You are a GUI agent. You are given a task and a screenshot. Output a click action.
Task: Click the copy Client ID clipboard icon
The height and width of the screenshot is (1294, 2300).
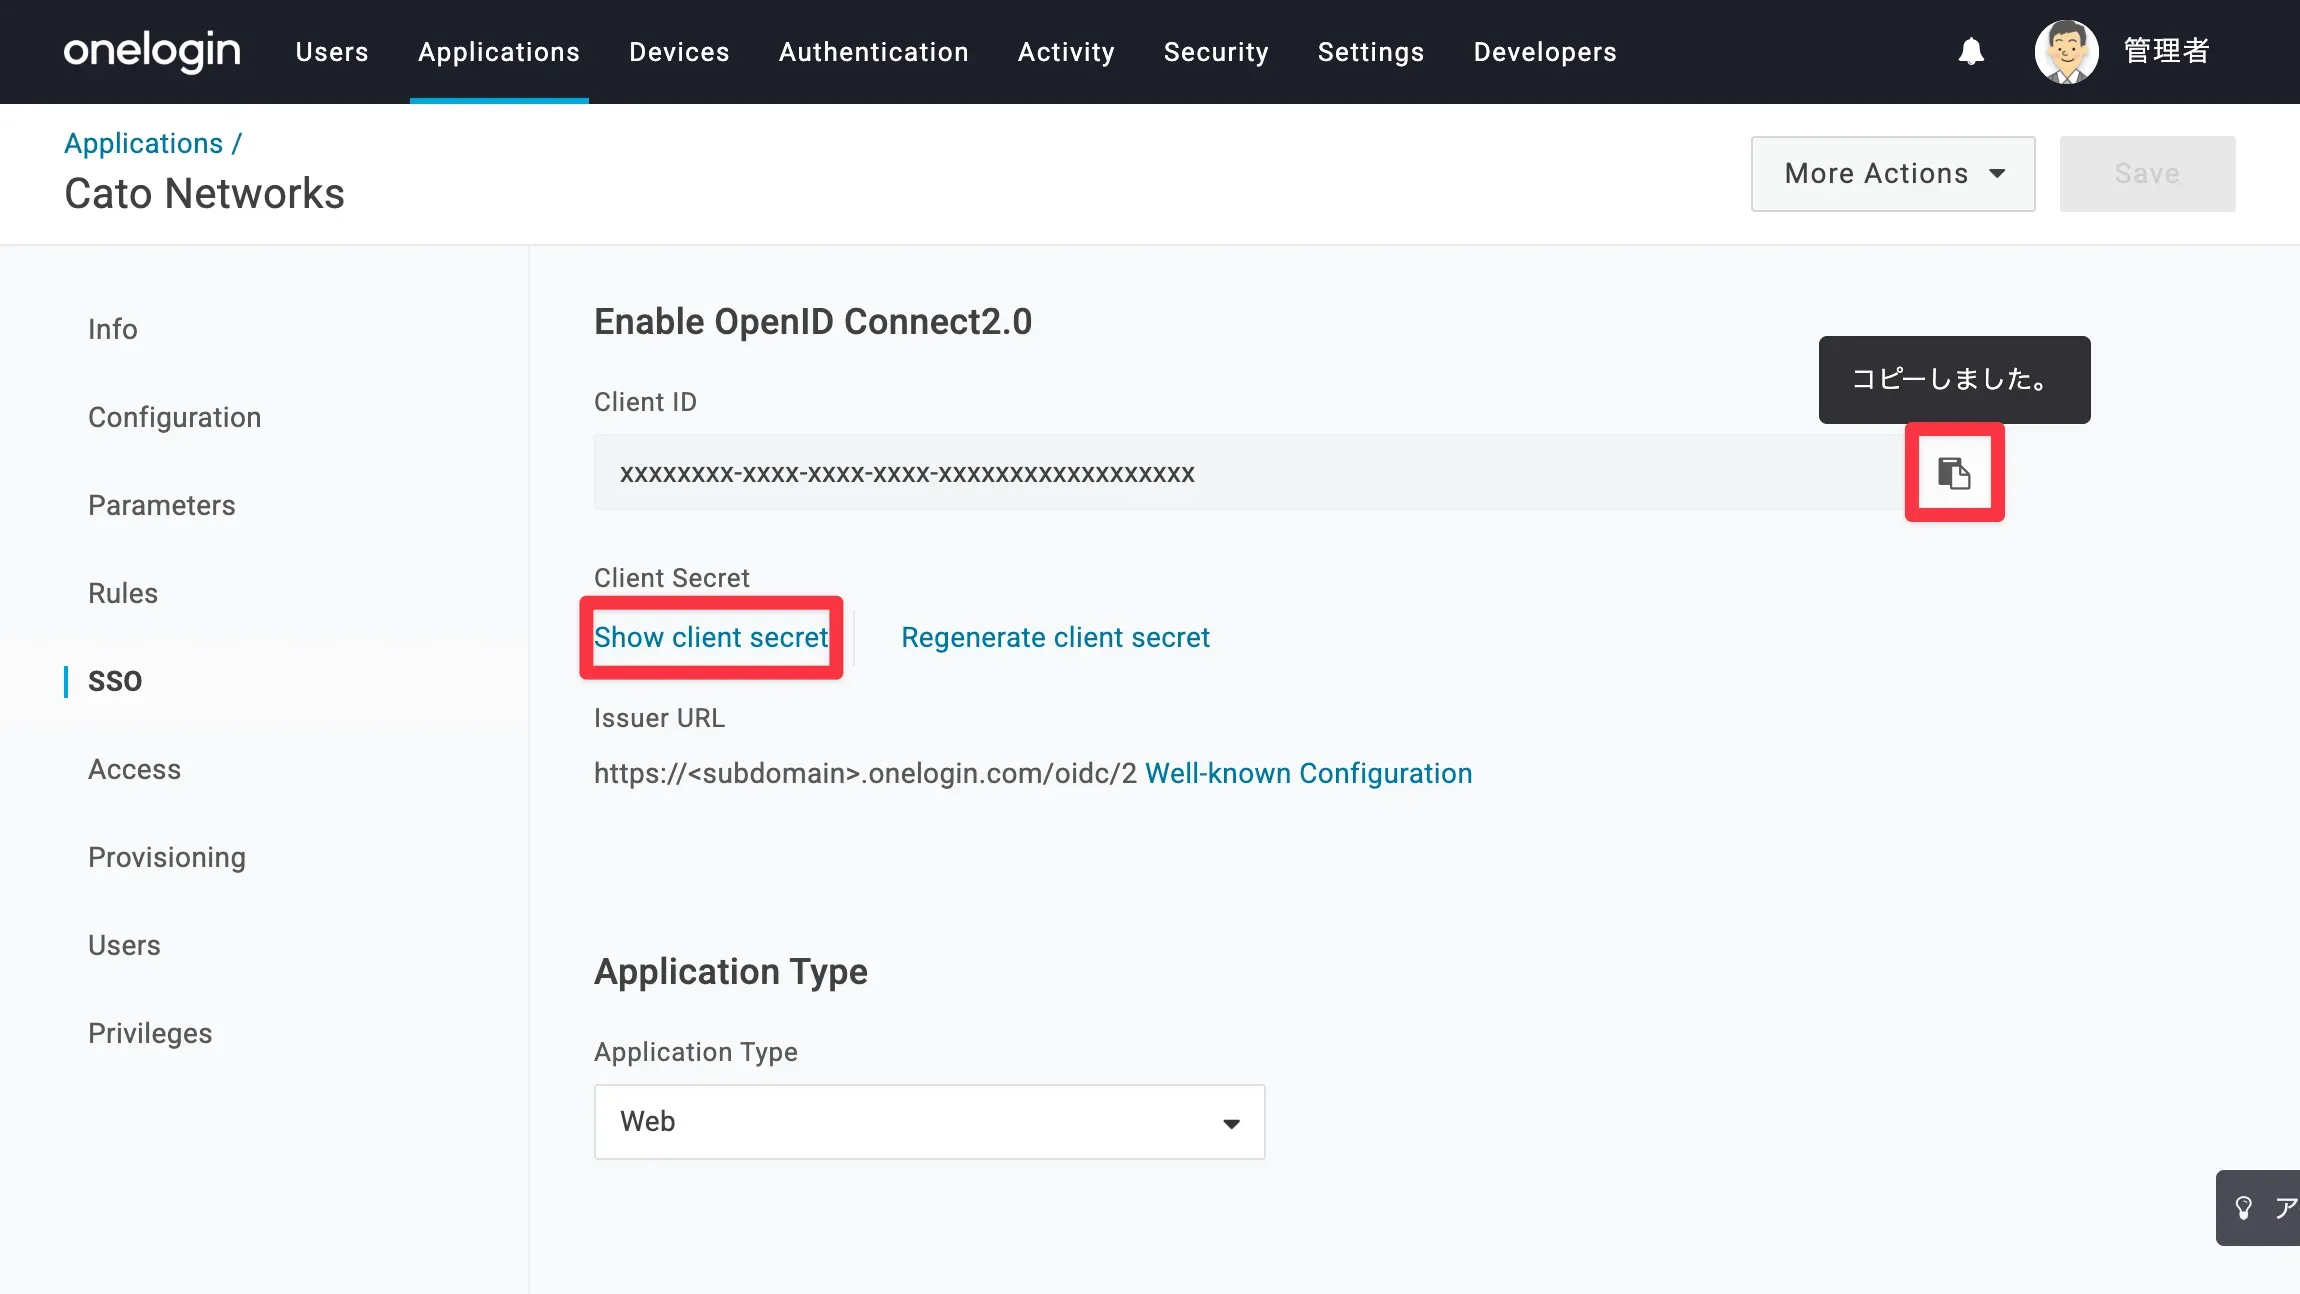(1953, 473)
